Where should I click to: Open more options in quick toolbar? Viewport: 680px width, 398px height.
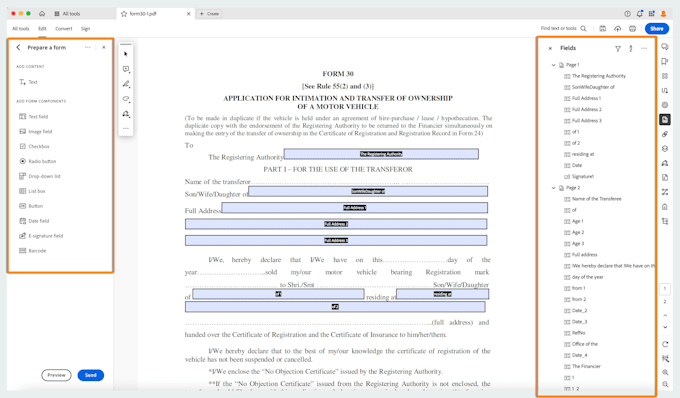pos(126,128)
